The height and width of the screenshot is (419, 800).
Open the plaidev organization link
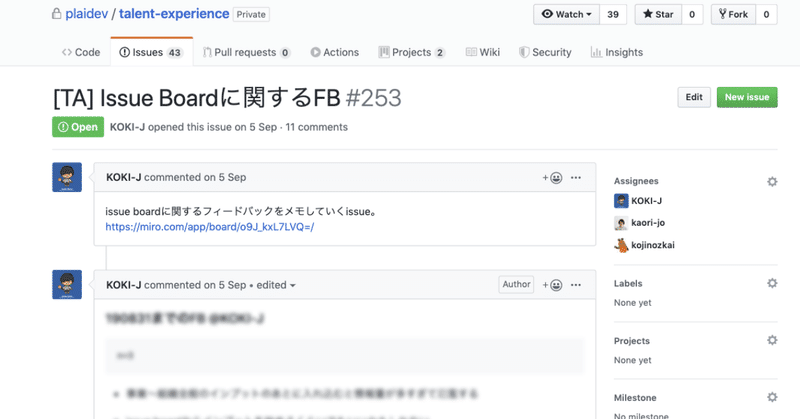87,14
